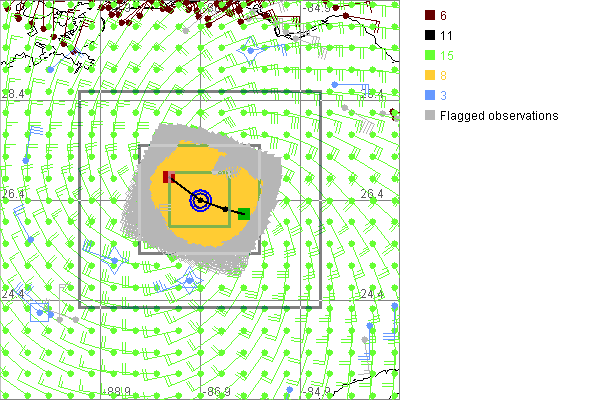Click the 24.4 latitude label on right

[372, 294]
